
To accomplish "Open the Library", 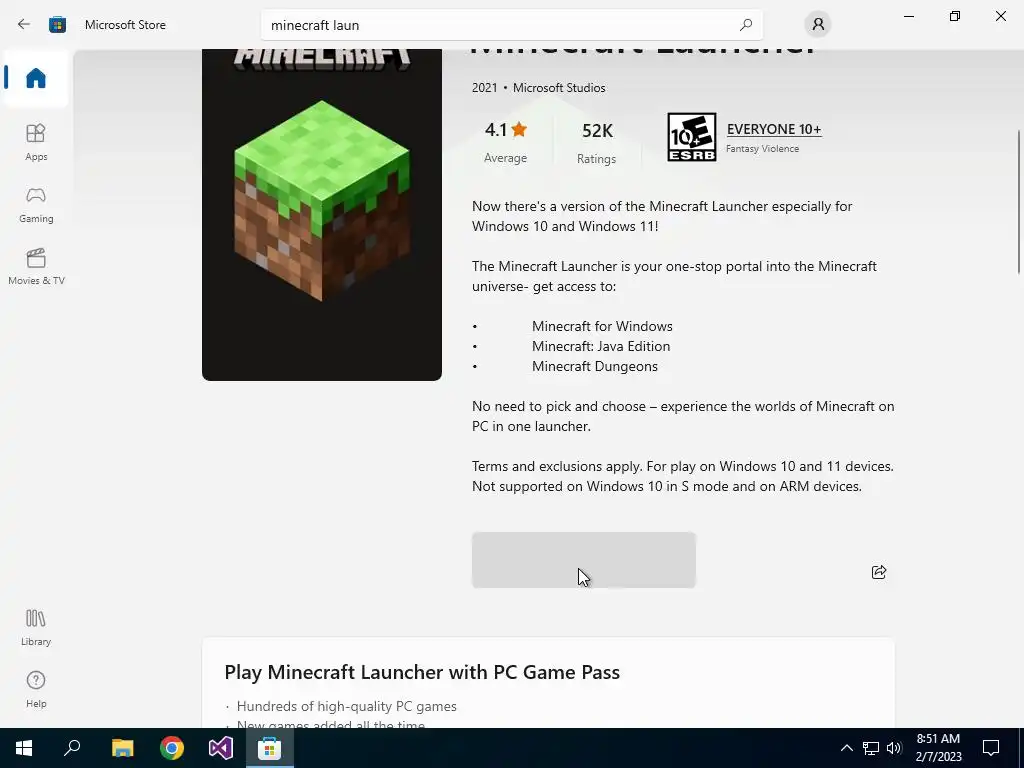I will (36, 627).
